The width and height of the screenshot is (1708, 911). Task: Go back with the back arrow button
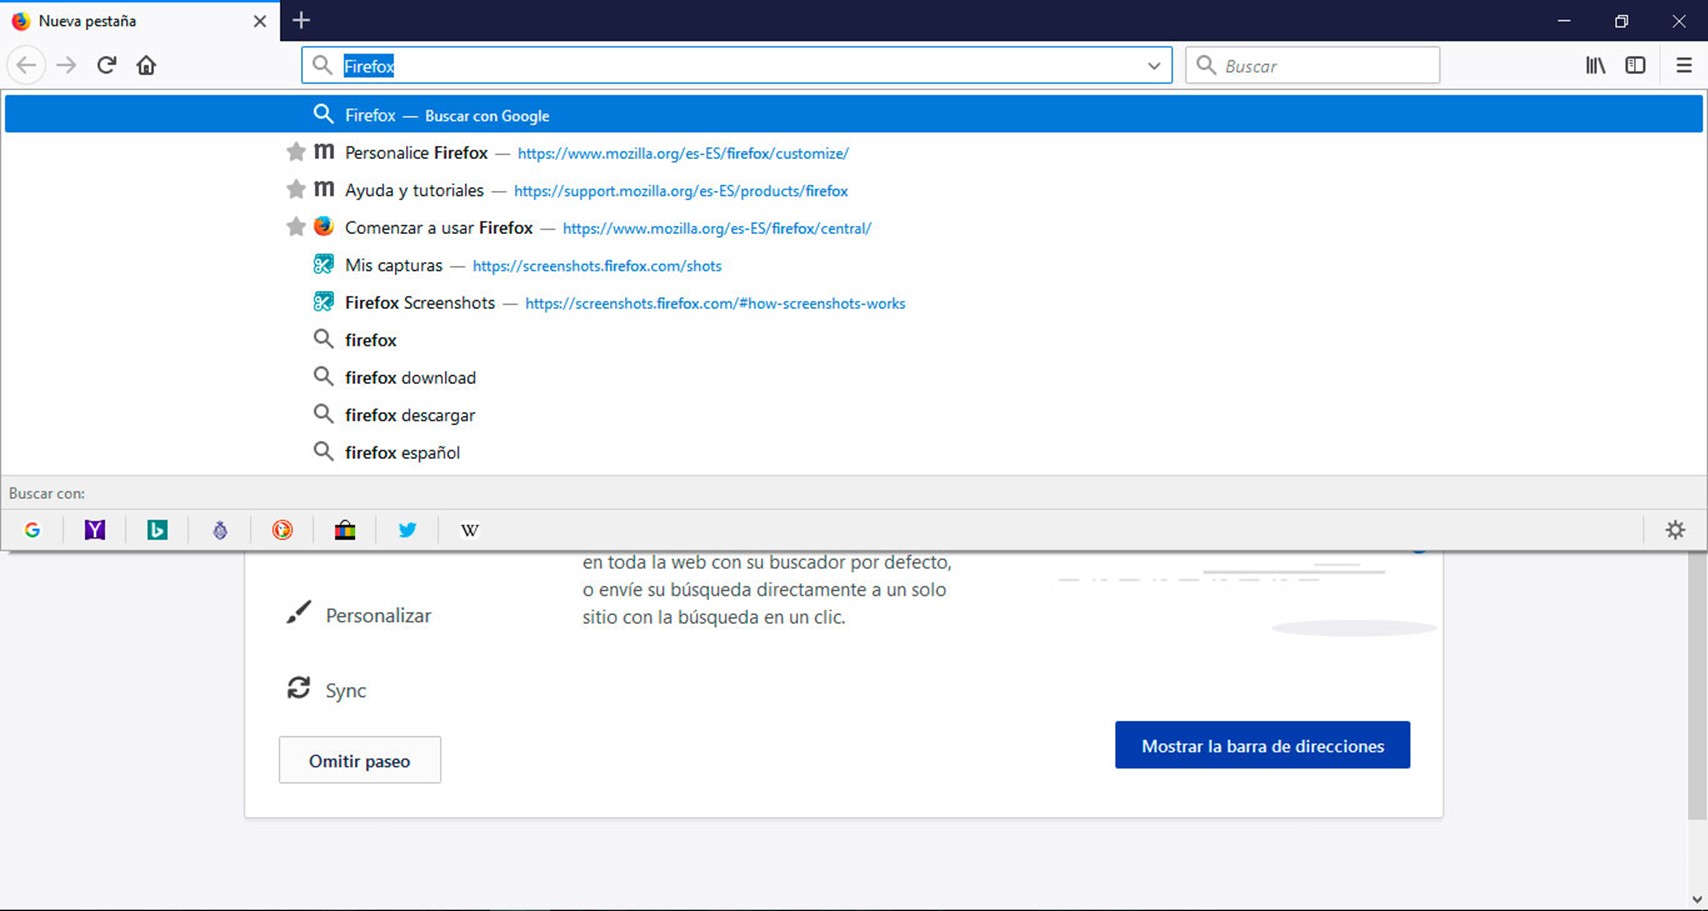[x=26, y=66]
